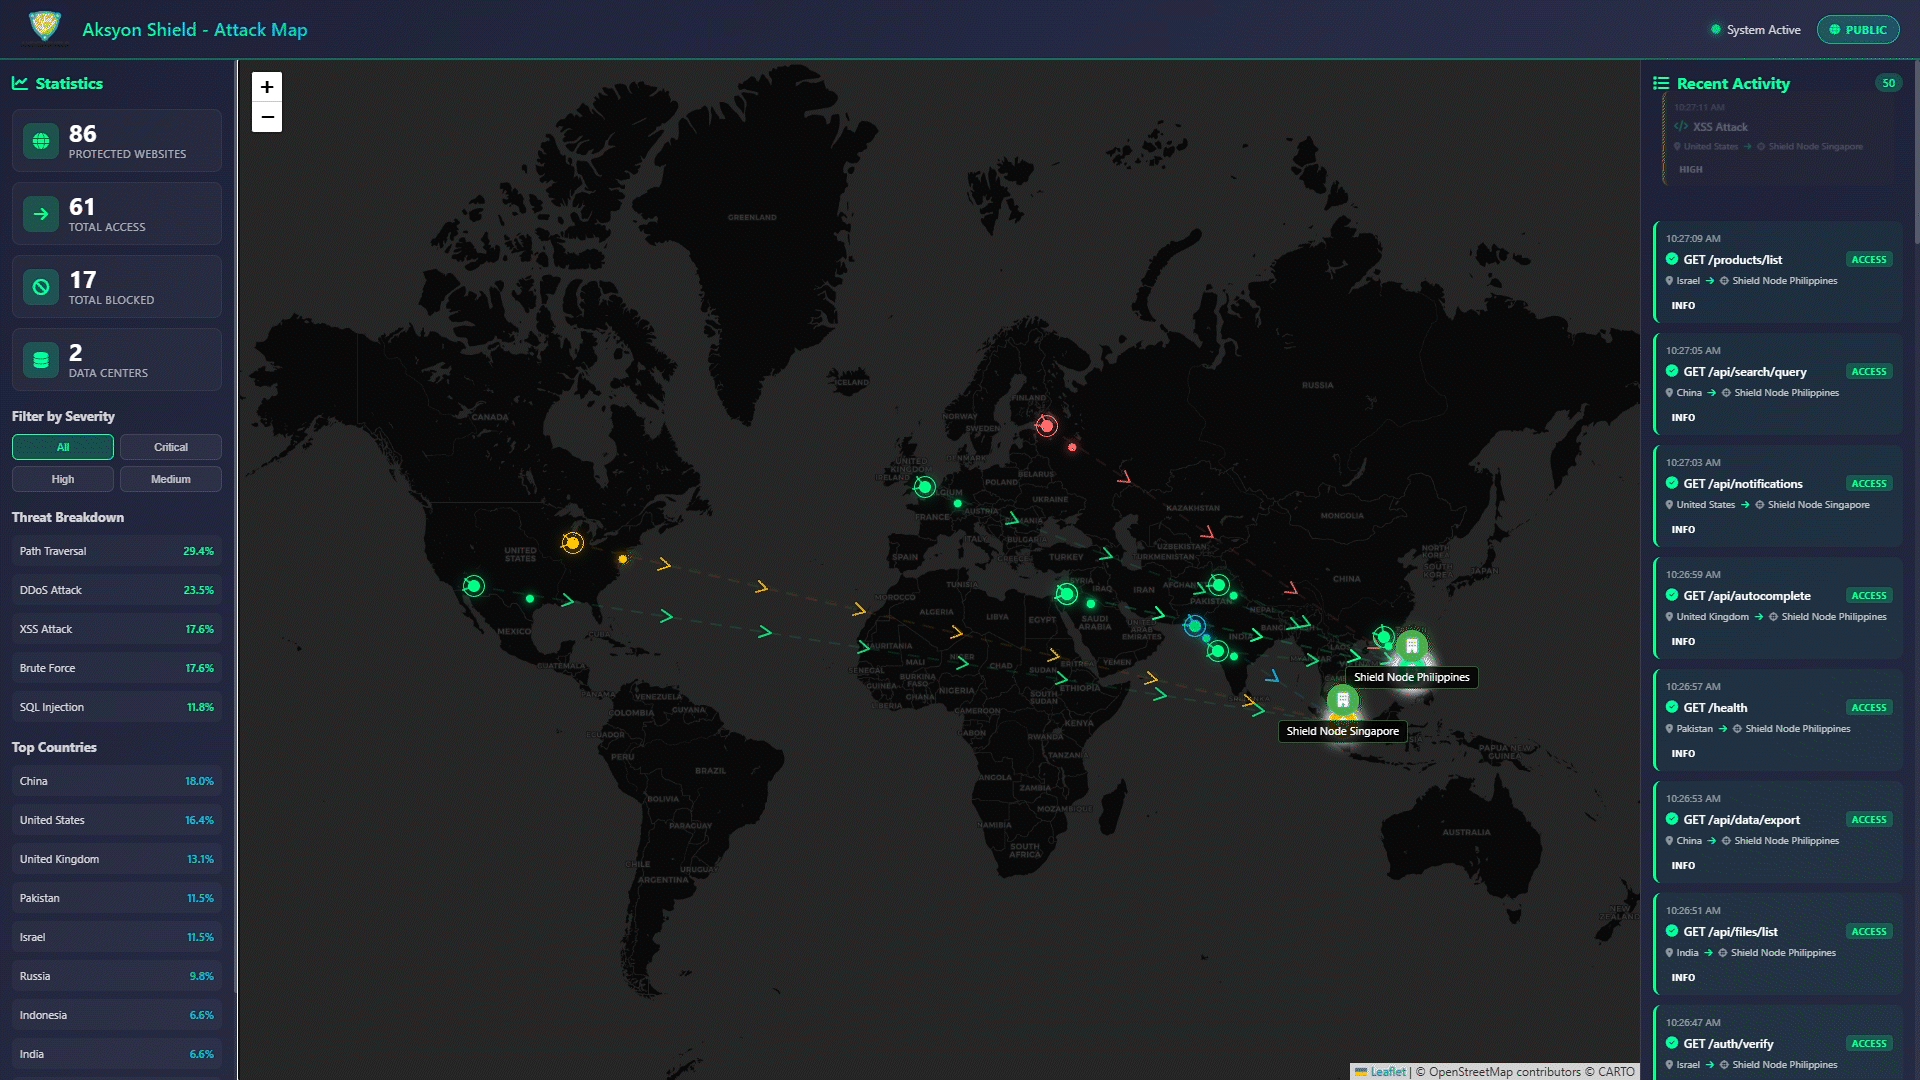The width and height of the screenshot is (1920, 1080).
Task: Click the arrow icon beside Total Access
Action: click(x=41, y=214)
